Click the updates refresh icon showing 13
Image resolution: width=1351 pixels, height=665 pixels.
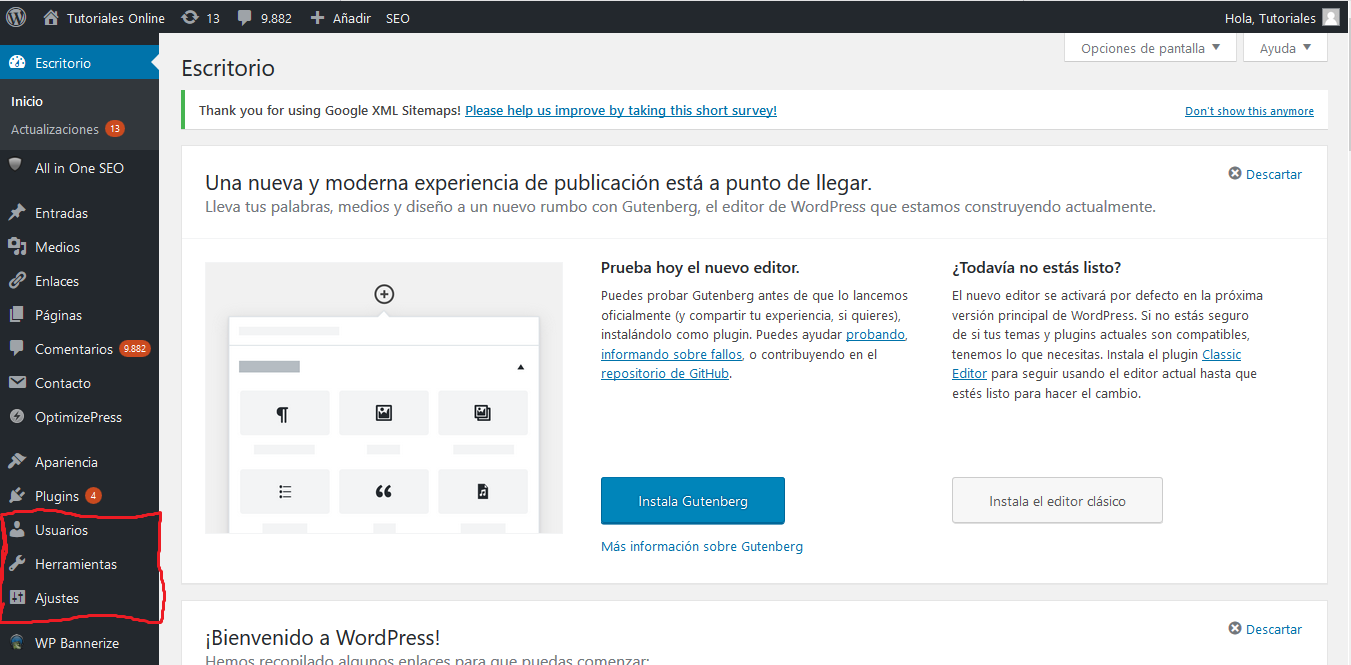[189, 17]
